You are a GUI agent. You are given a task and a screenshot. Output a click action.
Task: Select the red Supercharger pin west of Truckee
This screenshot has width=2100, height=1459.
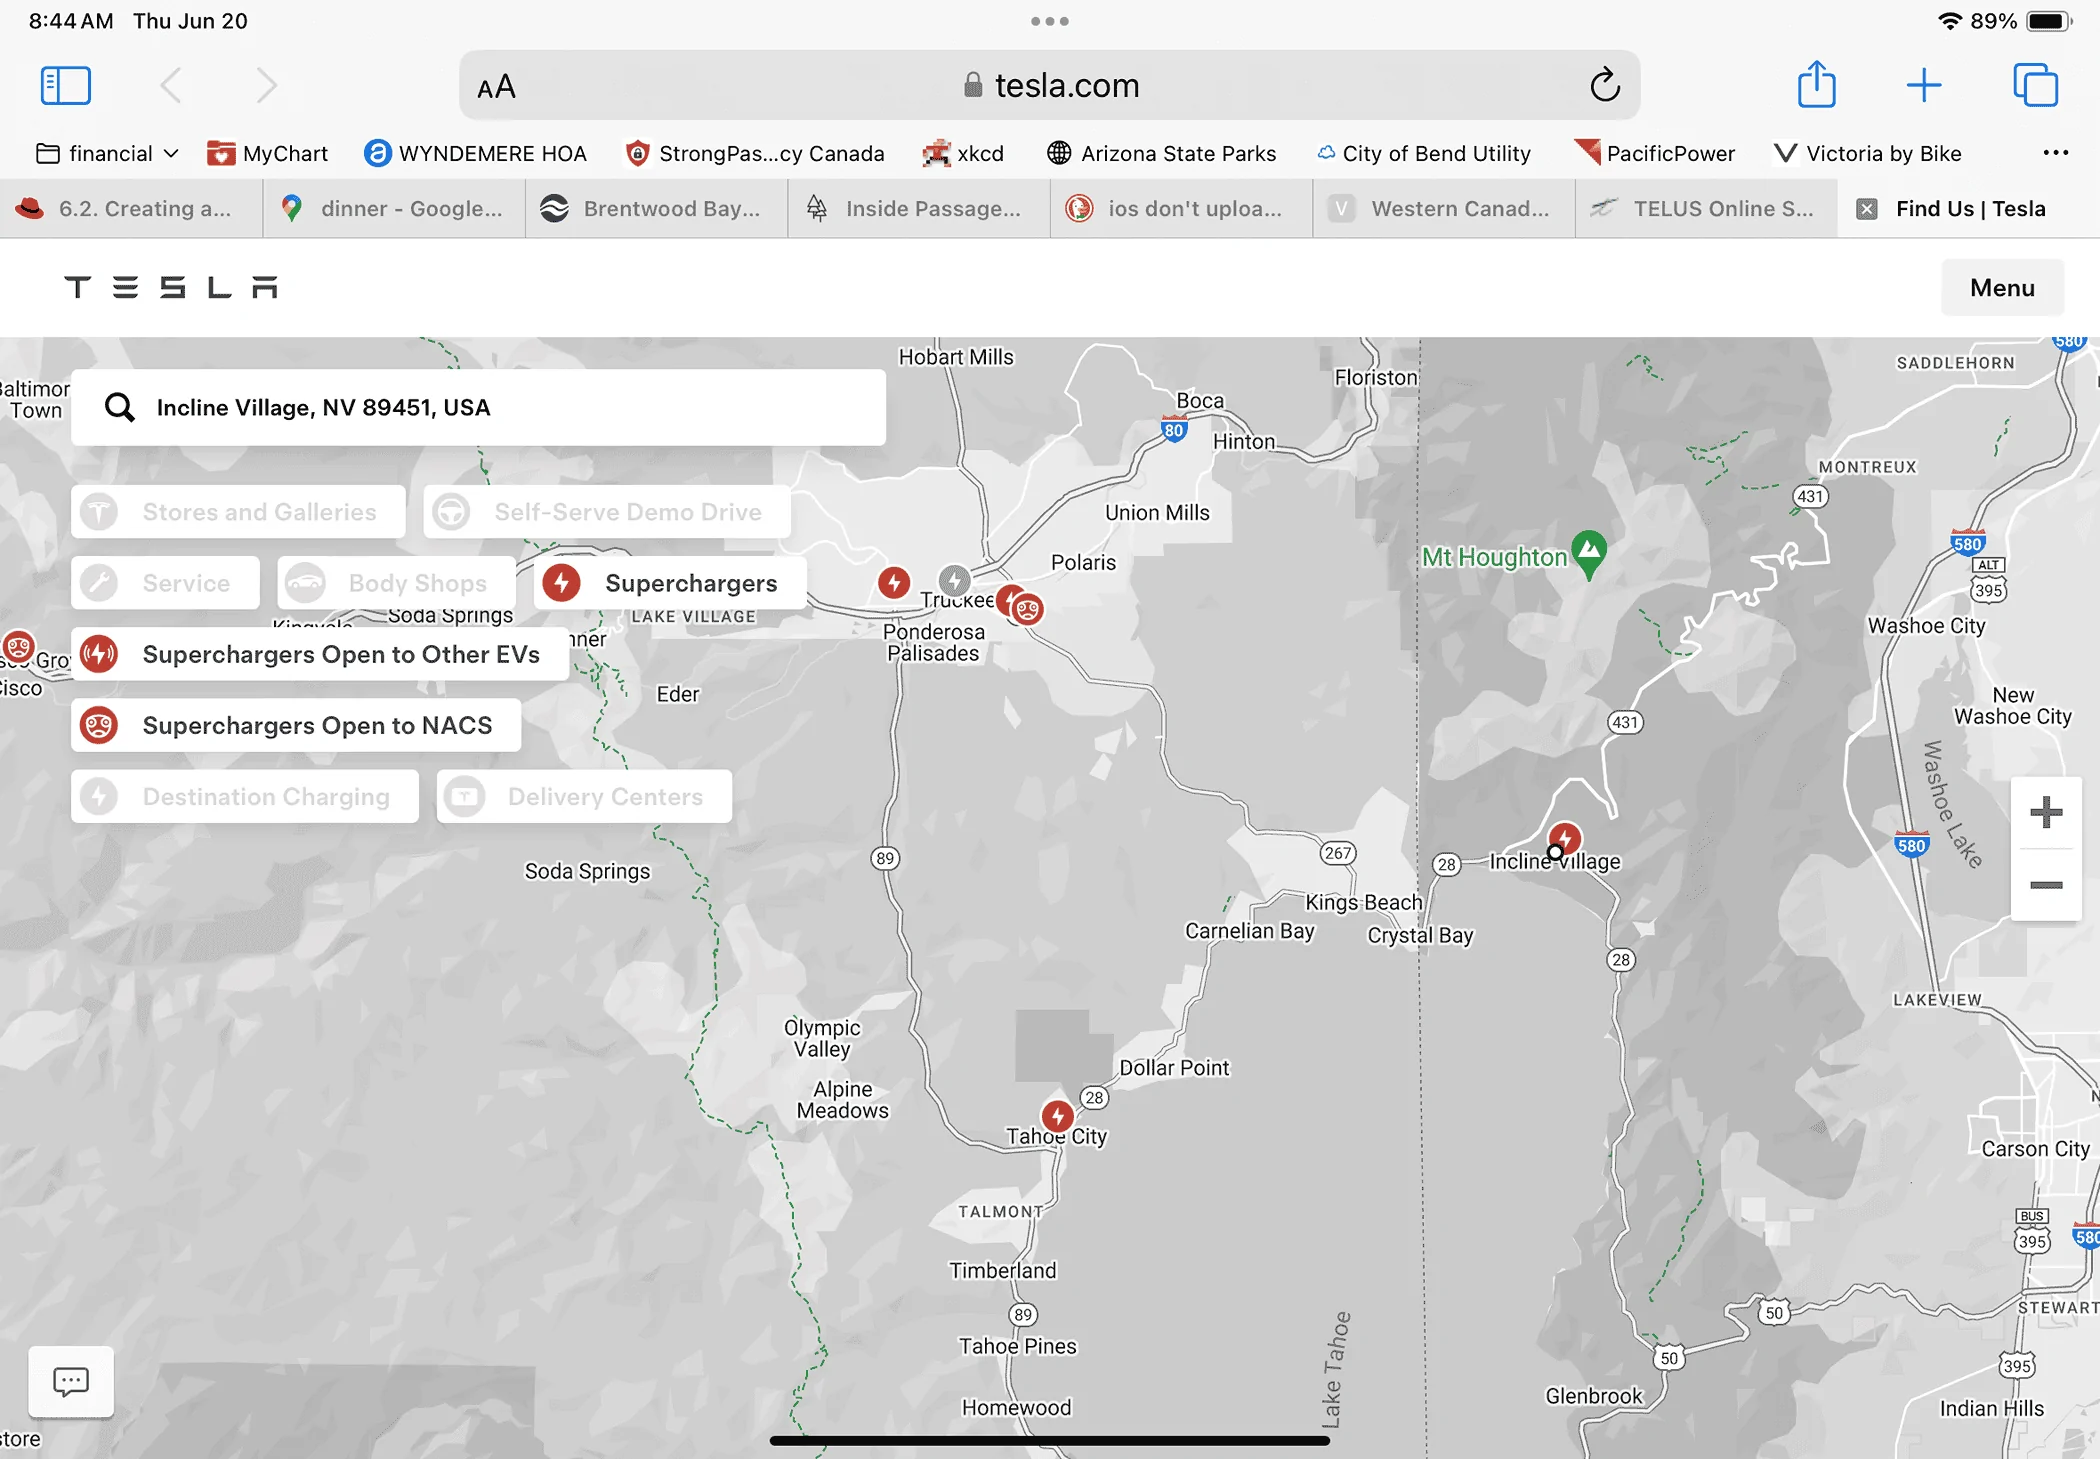coord(894,582)
